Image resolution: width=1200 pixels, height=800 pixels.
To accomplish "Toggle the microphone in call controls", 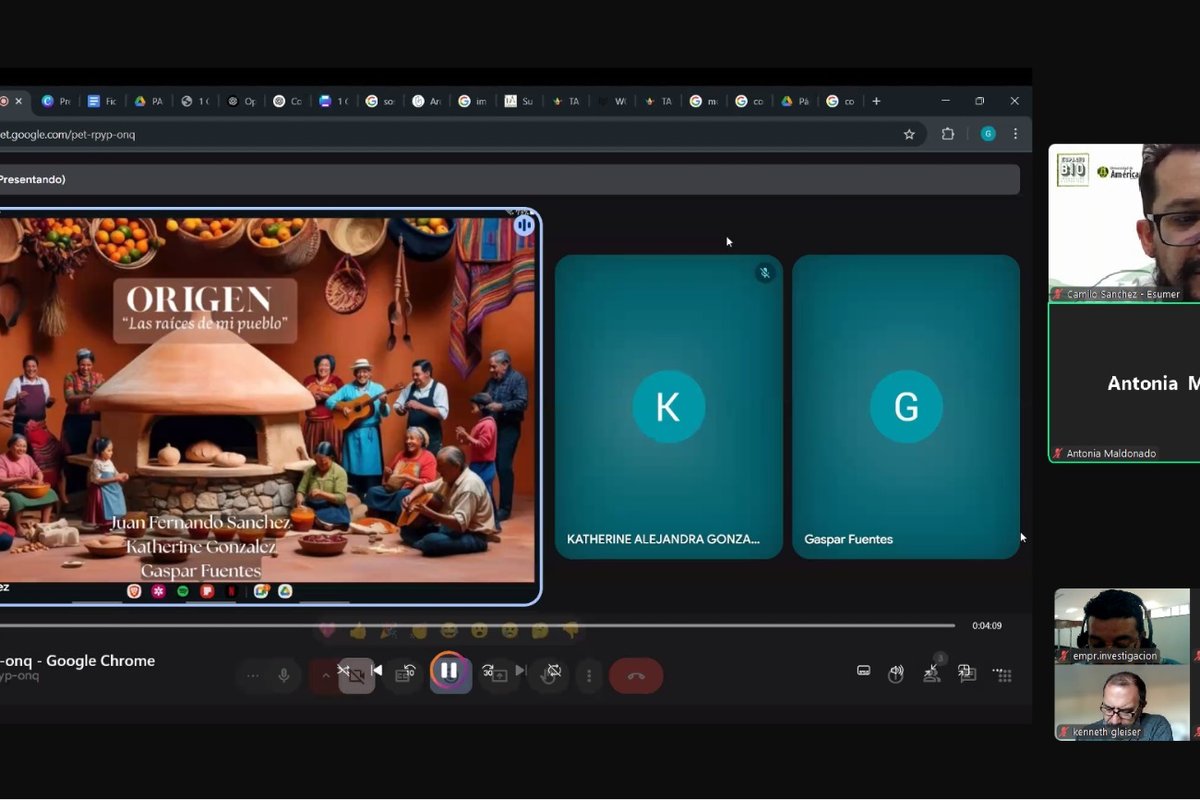I will point(284,676).
